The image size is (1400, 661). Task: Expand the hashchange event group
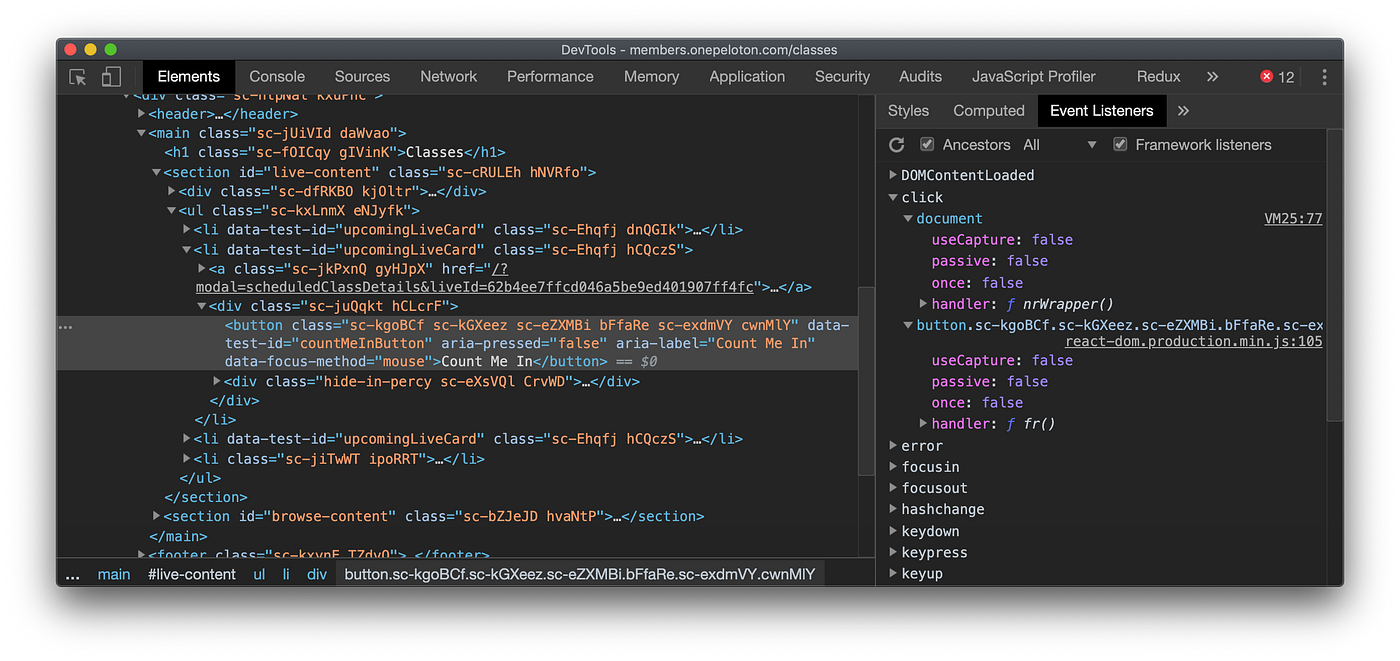click(894, 510)
